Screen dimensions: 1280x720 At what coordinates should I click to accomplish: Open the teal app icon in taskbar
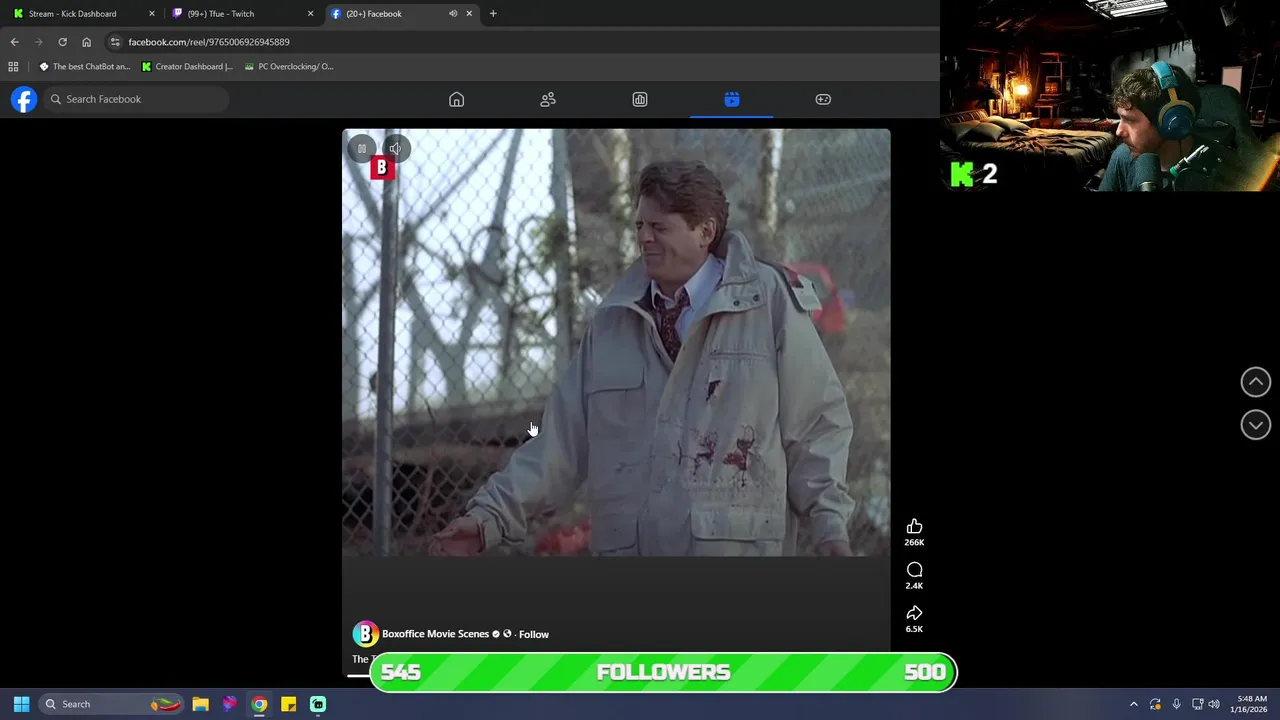pos(318,704)
